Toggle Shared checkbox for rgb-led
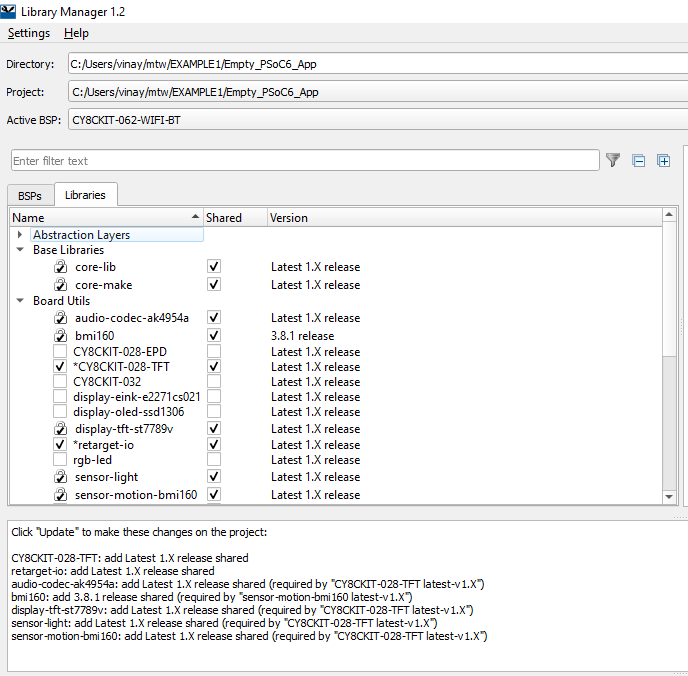Screen dimensions: 688x676 (x=213, y=460)
